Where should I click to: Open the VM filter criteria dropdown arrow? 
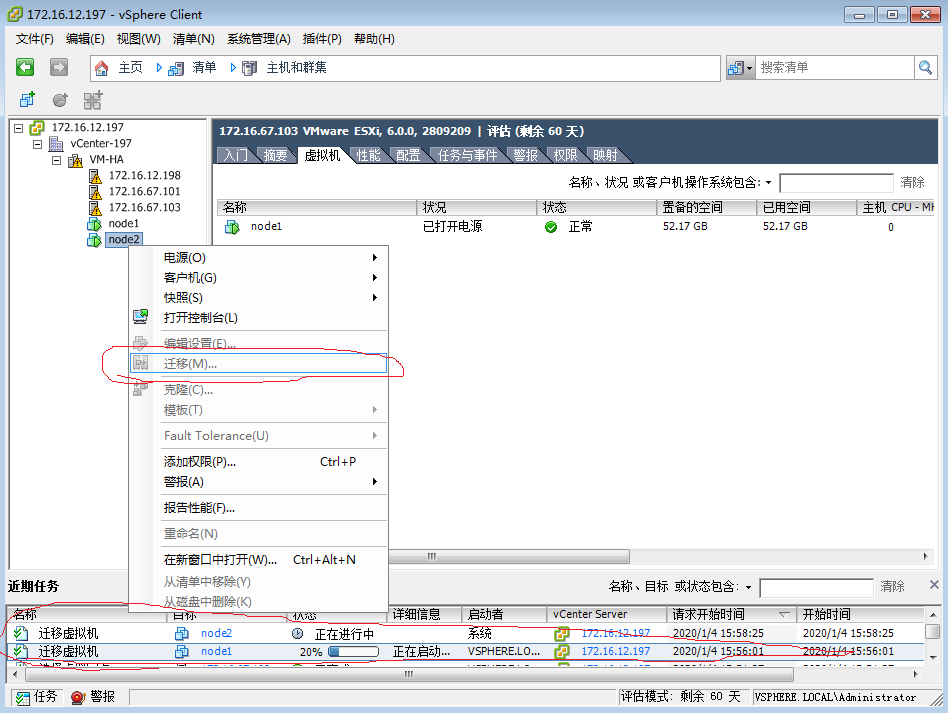[768, 183]
